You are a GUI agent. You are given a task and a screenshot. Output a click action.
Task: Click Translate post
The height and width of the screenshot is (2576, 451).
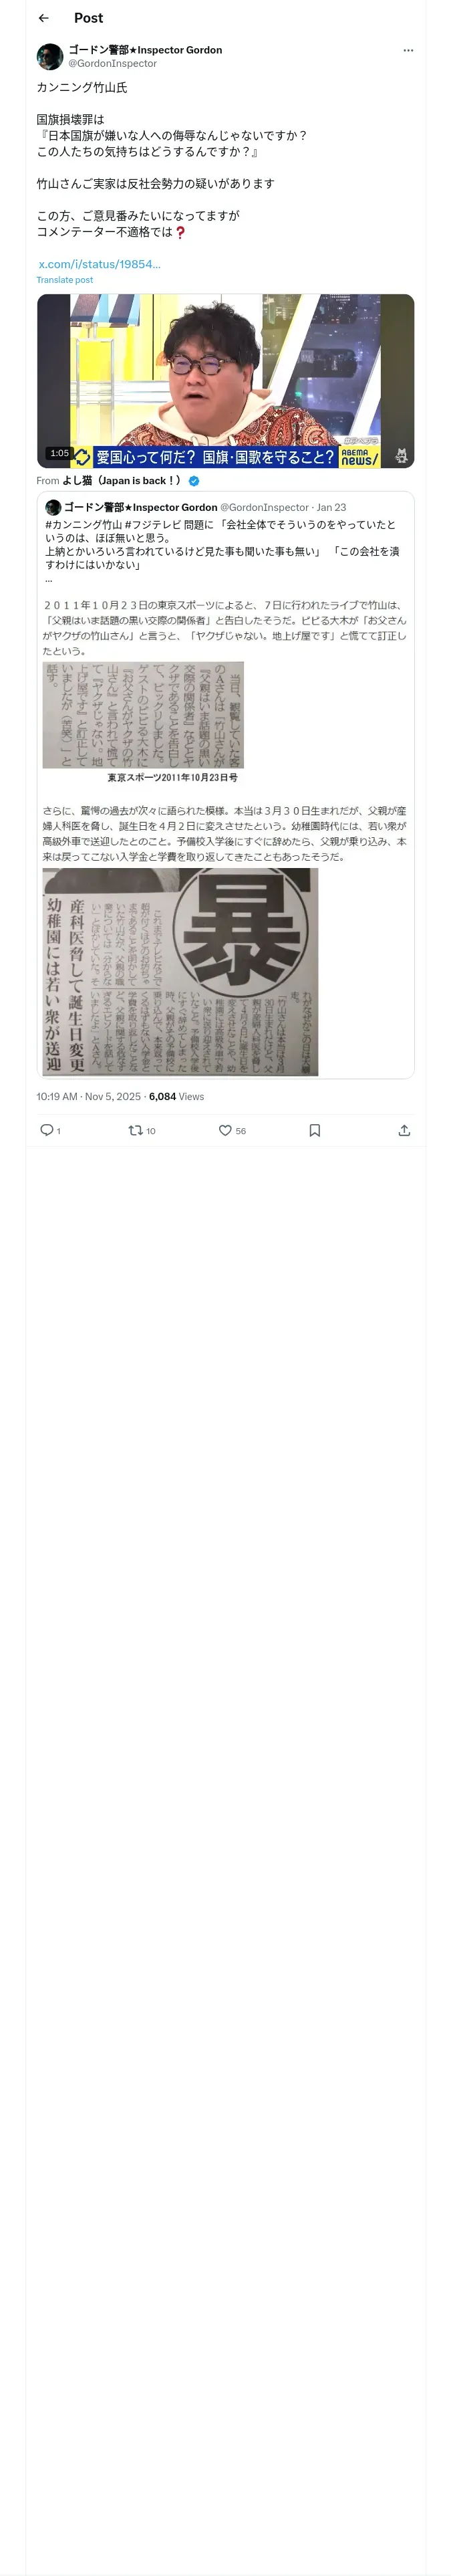pos(65,280)
